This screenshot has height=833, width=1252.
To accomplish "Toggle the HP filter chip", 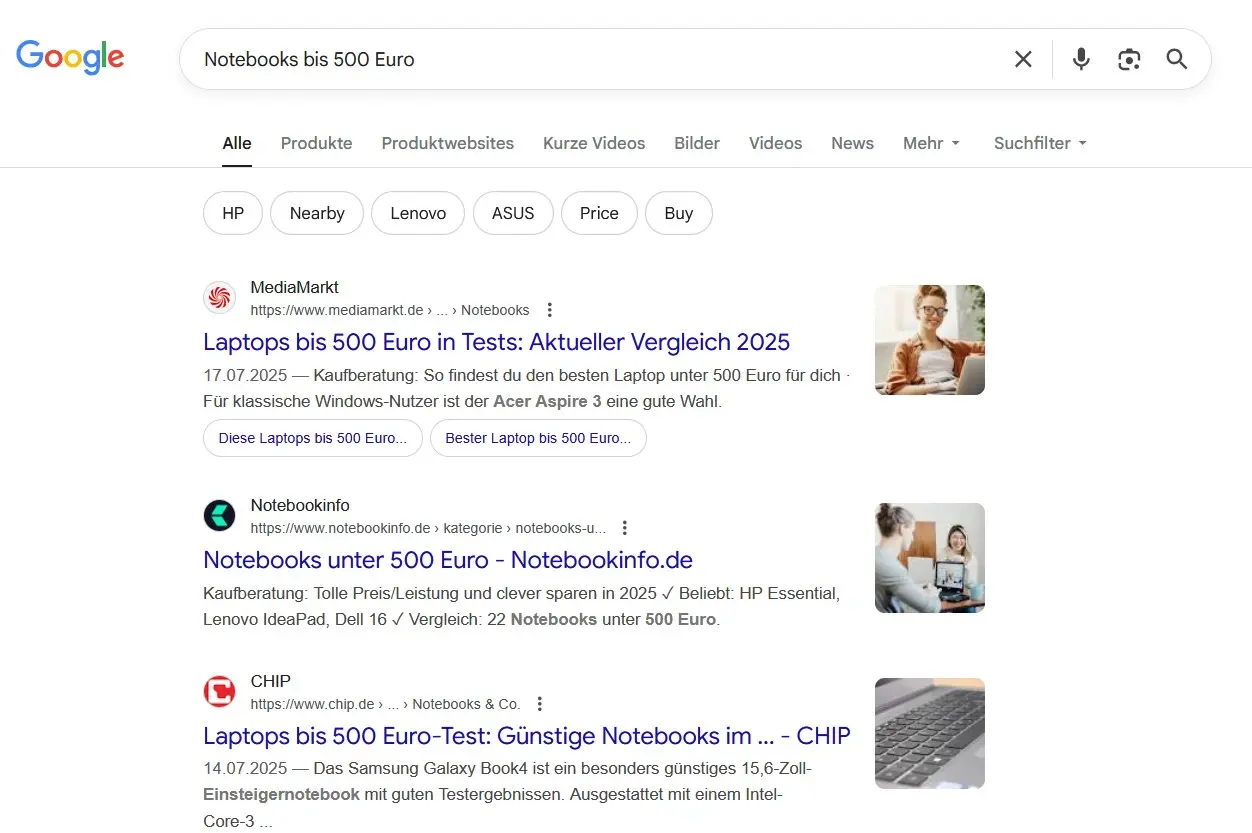I will coord(232,213).
